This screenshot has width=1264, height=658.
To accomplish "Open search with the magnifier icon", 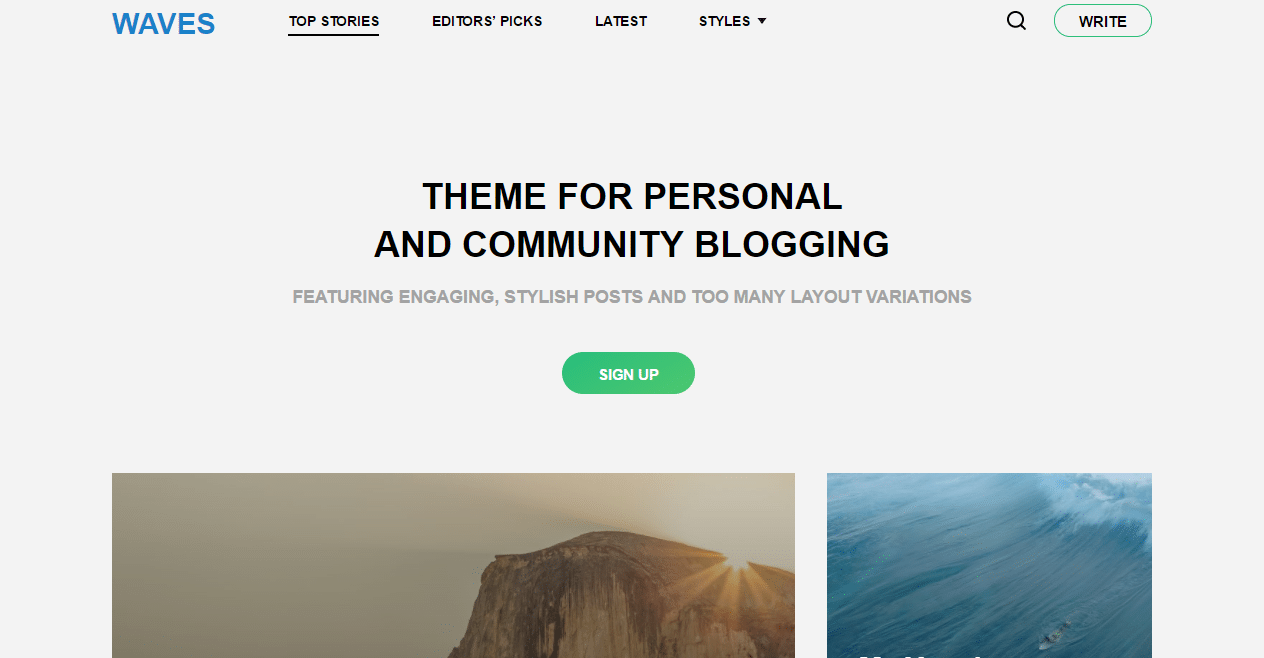I will [1016, 21].
